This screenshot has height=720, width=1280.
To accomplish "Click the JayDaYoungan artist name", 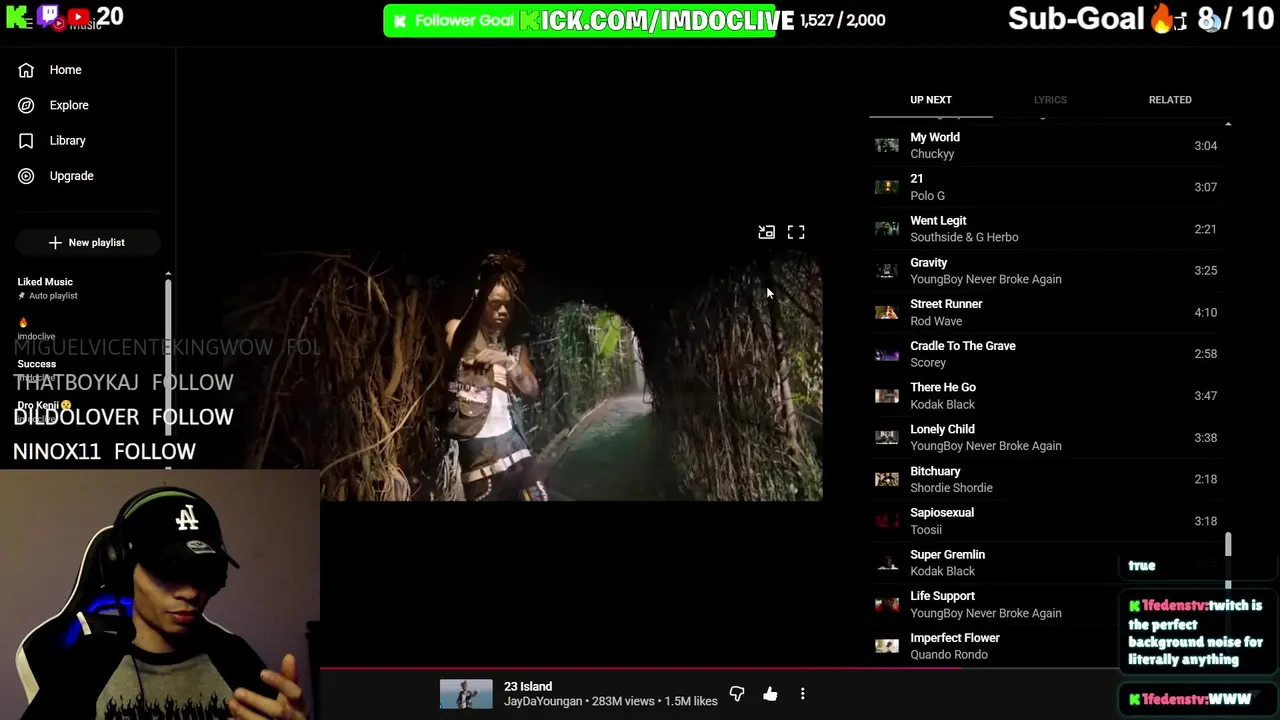I will coord(545,702).
